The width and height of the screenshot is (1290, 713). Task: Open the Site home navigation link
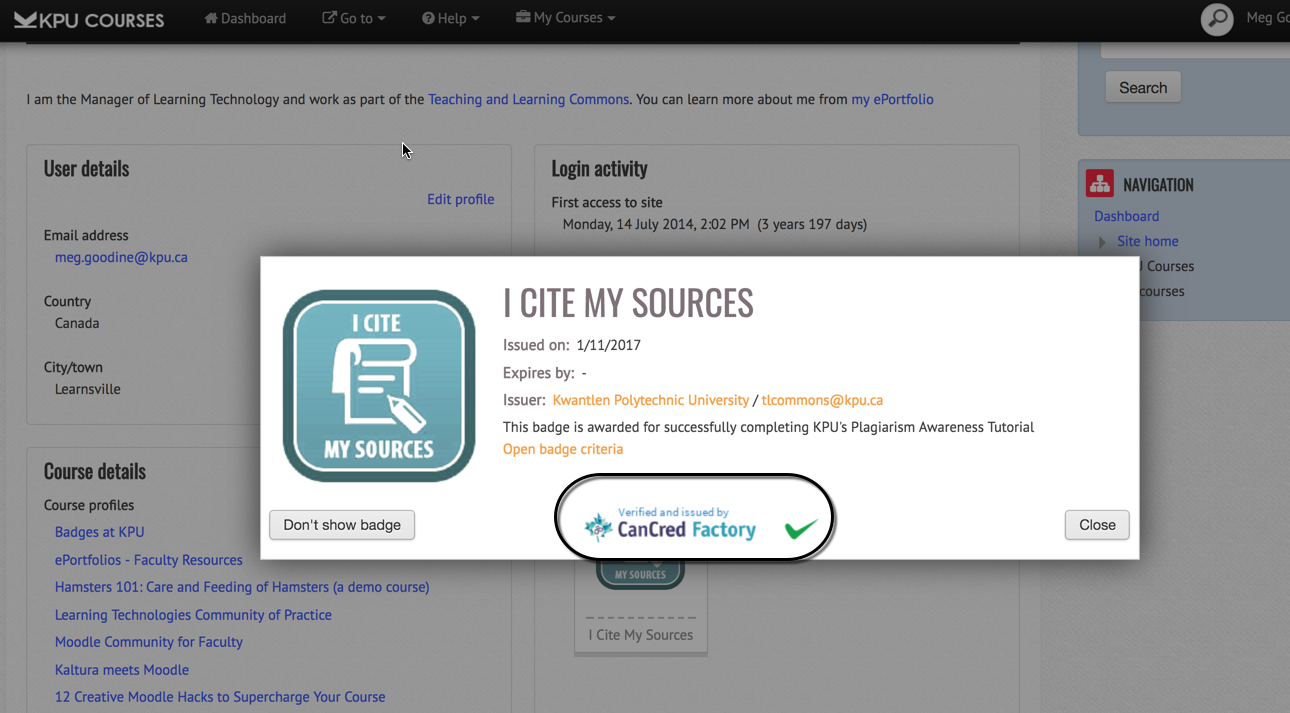[1147, 241]
